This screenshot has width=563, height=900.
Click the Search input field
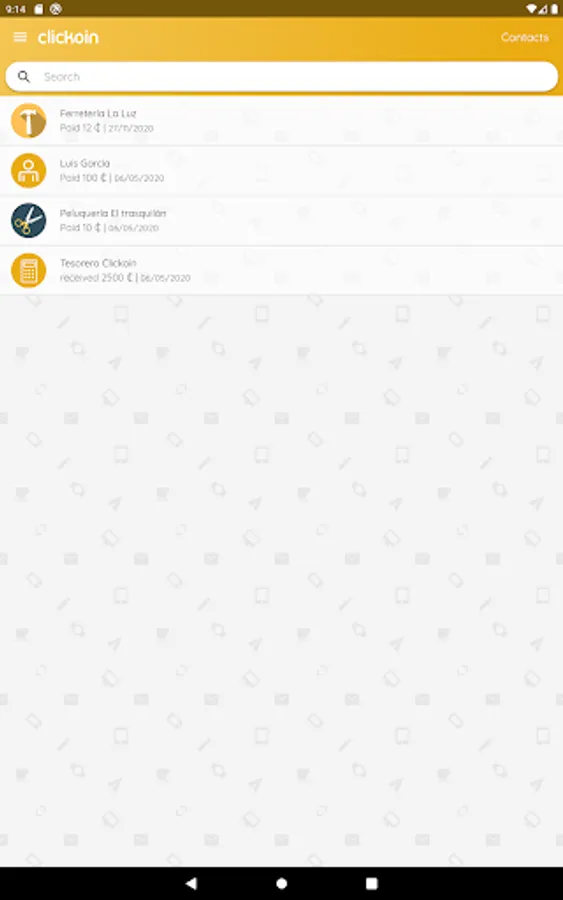pos(281,76)
